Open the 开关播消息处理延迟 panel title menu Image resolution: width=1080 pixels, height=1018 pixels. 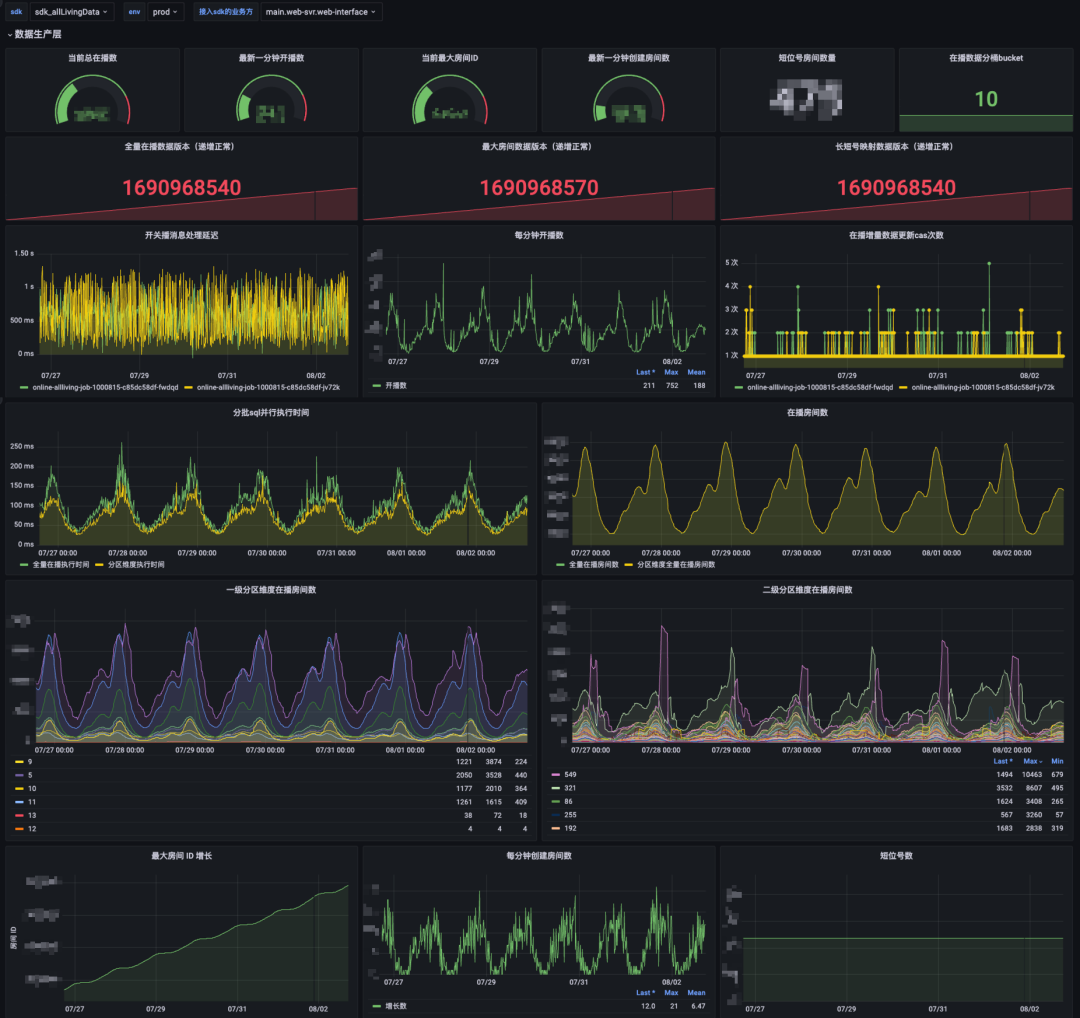point(181,235)
